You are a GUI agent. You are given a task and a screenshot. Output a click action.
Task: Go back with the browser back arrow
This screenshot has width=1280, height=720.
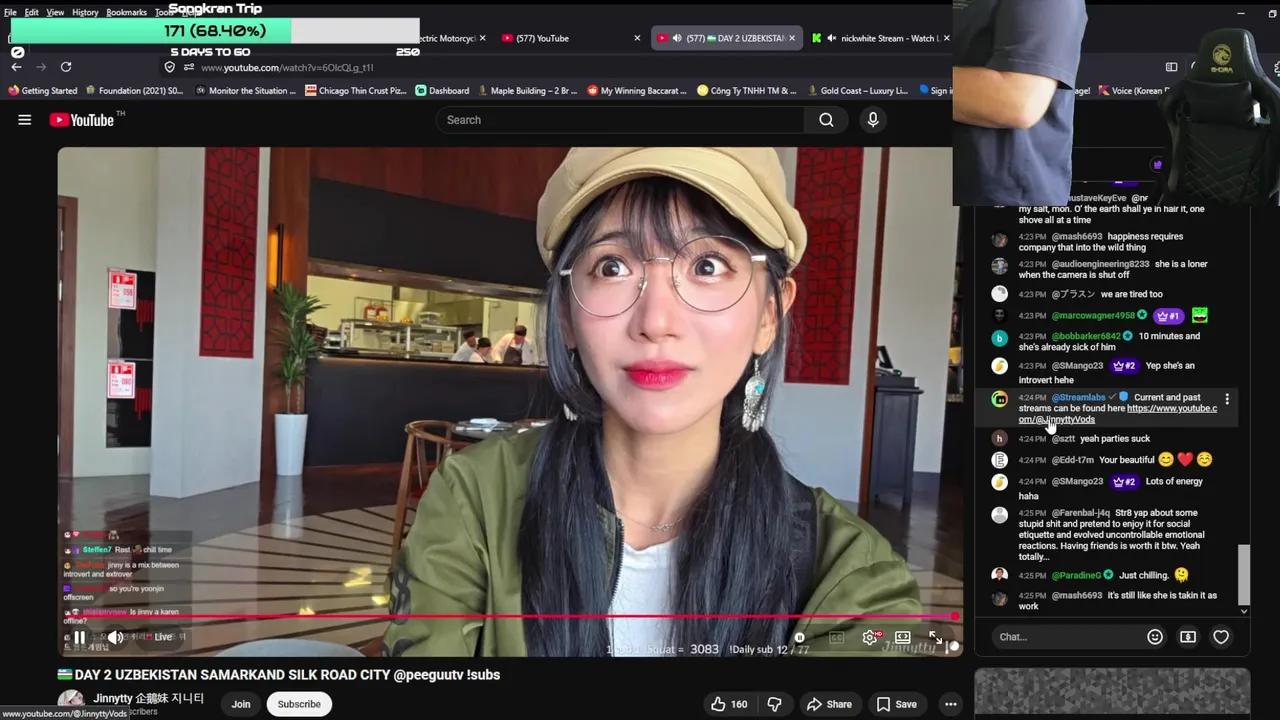click(16, 67)
